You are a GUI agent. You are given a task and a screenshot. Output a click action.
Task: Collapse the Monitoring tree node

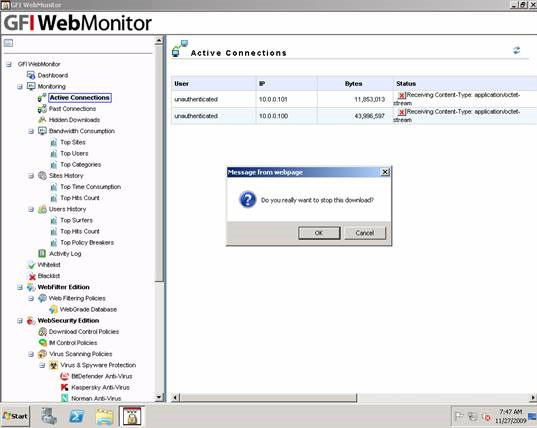pyautogui.click(x=20, y=87)
